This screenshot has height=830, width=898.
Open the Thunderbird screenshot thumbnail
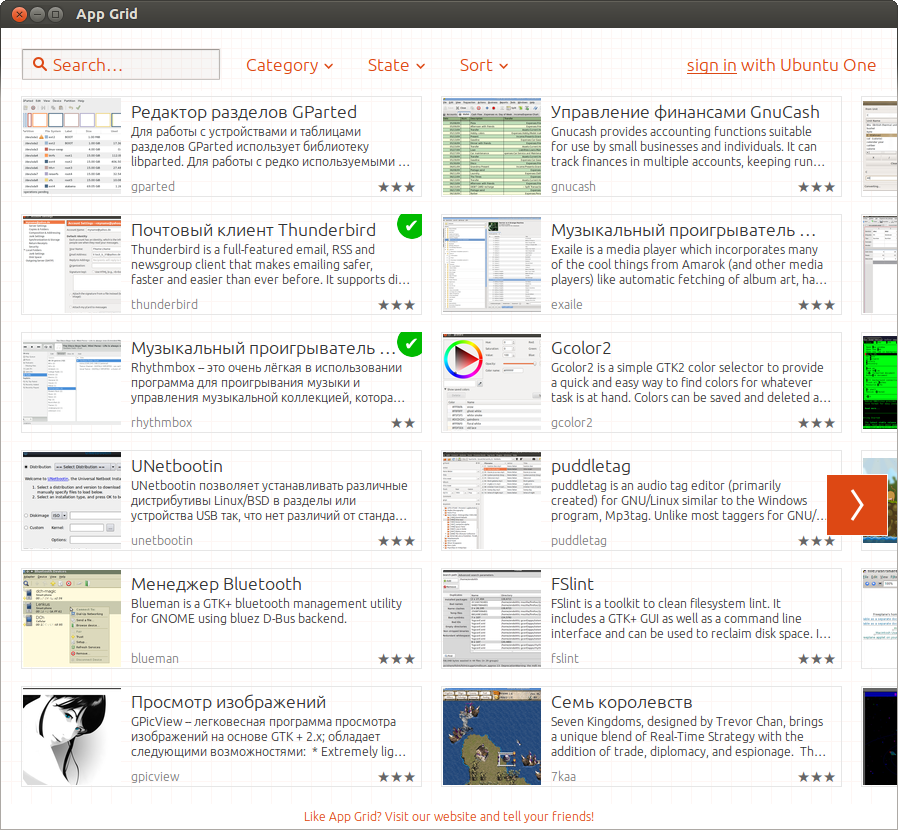tap(72, 265)
